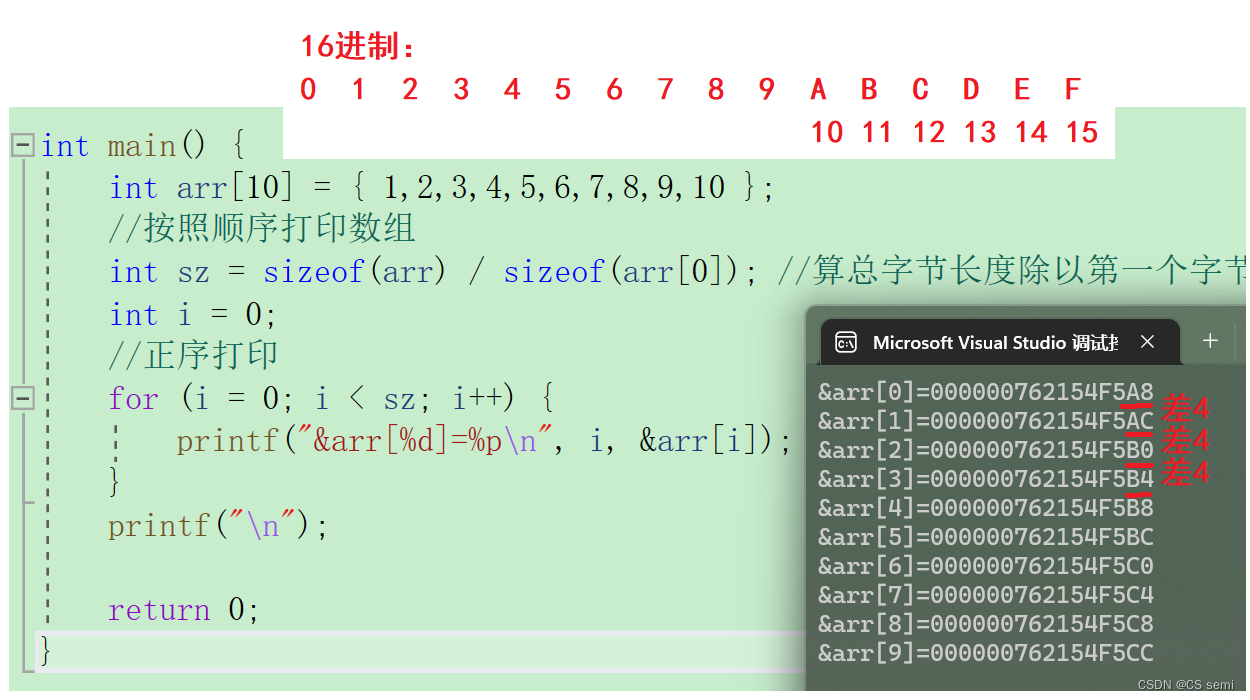The height and width of the screenshot is (700, 1250).
Task: Click the command prompt icon on the console tab
Action: coord(847,342)
